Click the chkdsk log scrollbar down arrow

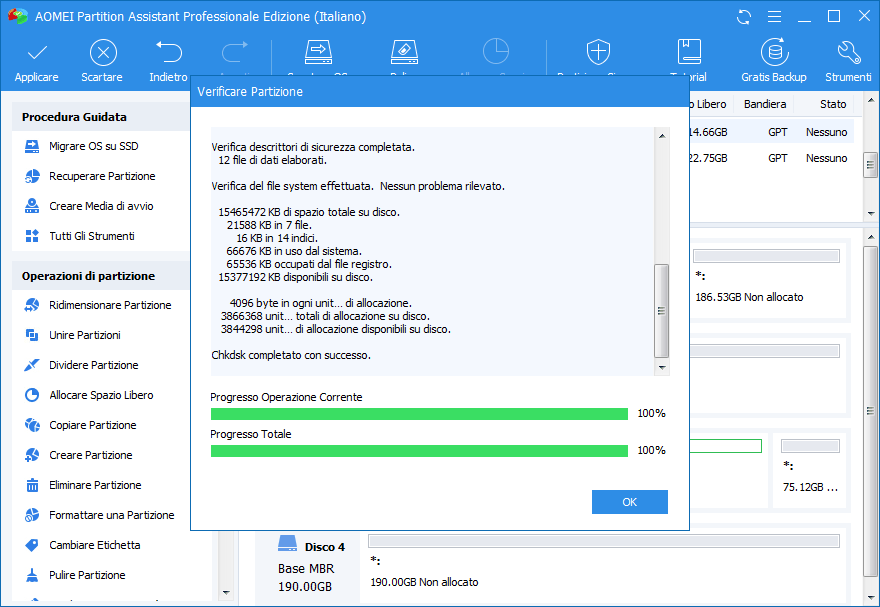point(662,368)
